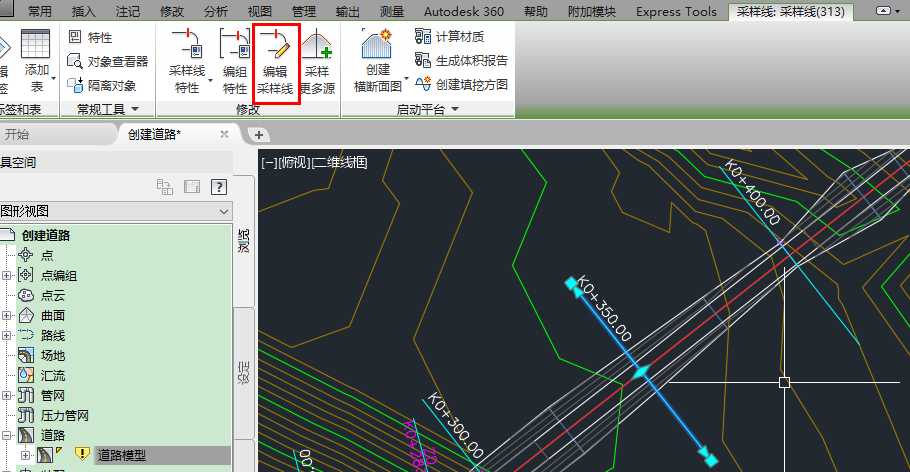Select the 曲面 surfaces tree item
This screenshot has height=472, width=910.
(53, 315)
